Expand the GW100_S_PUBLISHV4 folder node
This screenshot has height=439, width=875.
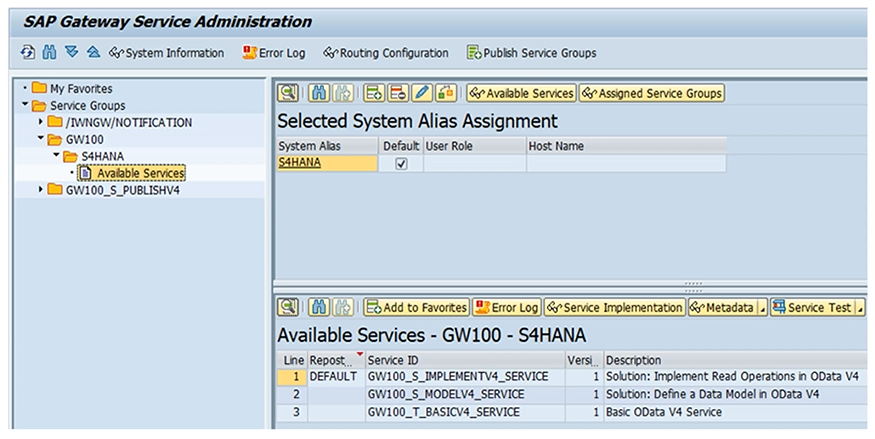point(41,190)
